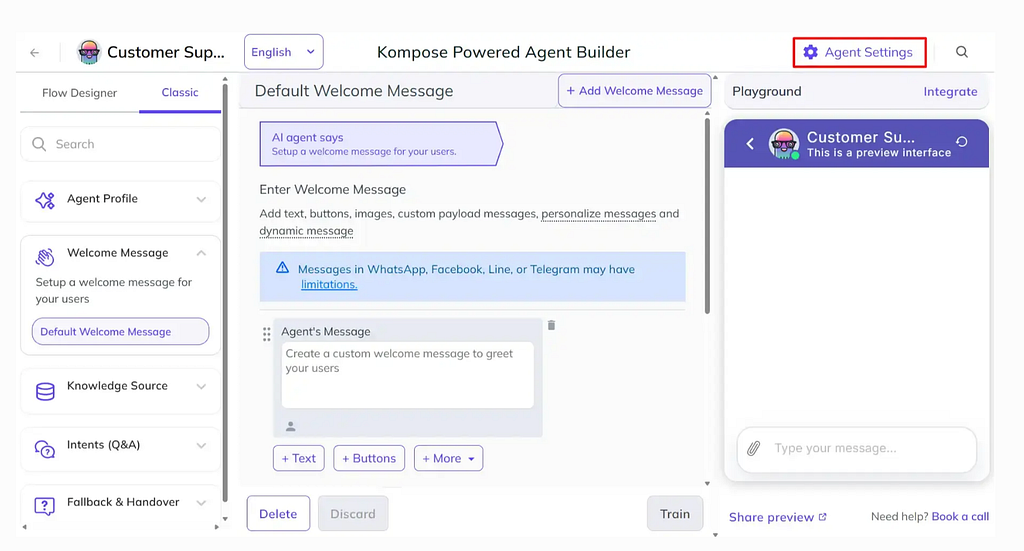Expand the Fallback & Handover section
The image size is (1024, 551).
[201, 503]
